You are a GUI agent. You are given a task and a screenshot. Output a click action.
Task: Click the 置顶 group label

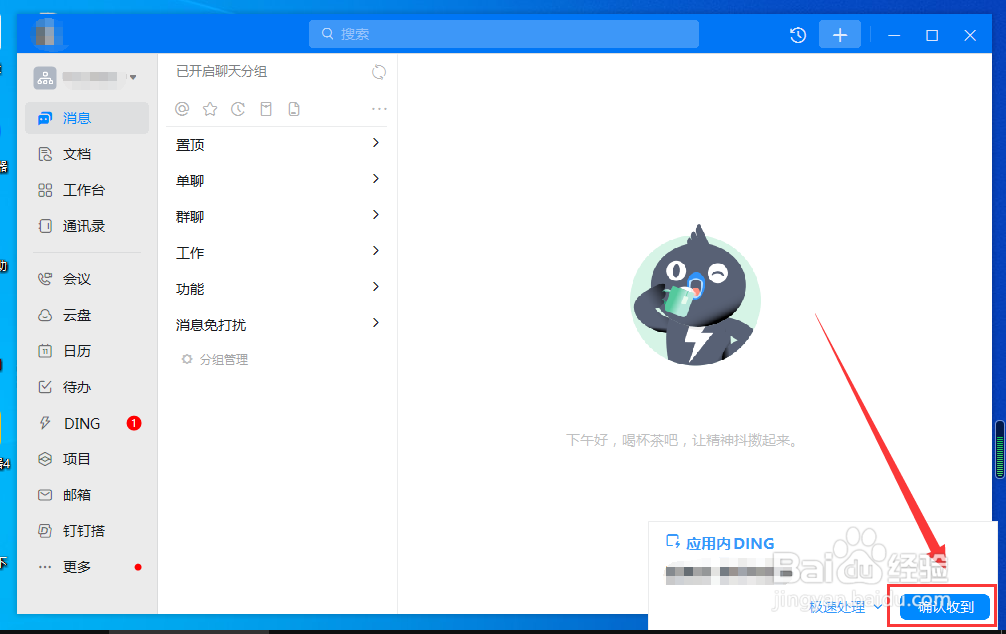click(190, 145)
